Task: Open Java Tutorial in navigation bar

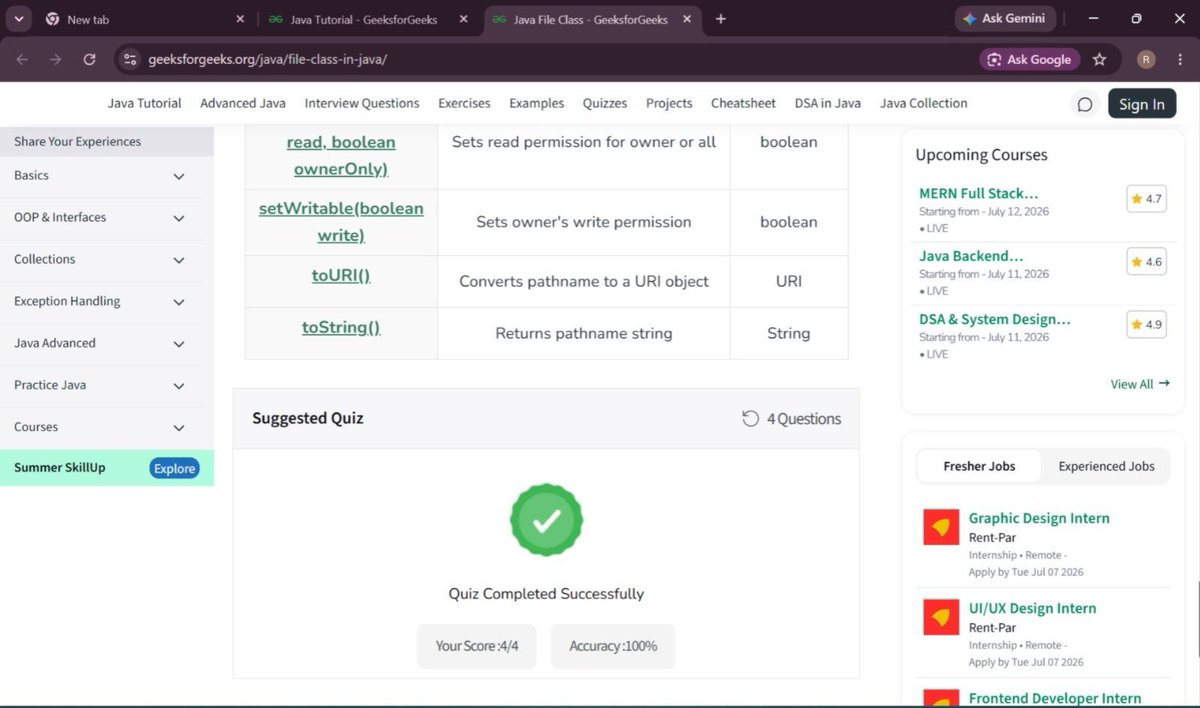Action: point(145,103)
